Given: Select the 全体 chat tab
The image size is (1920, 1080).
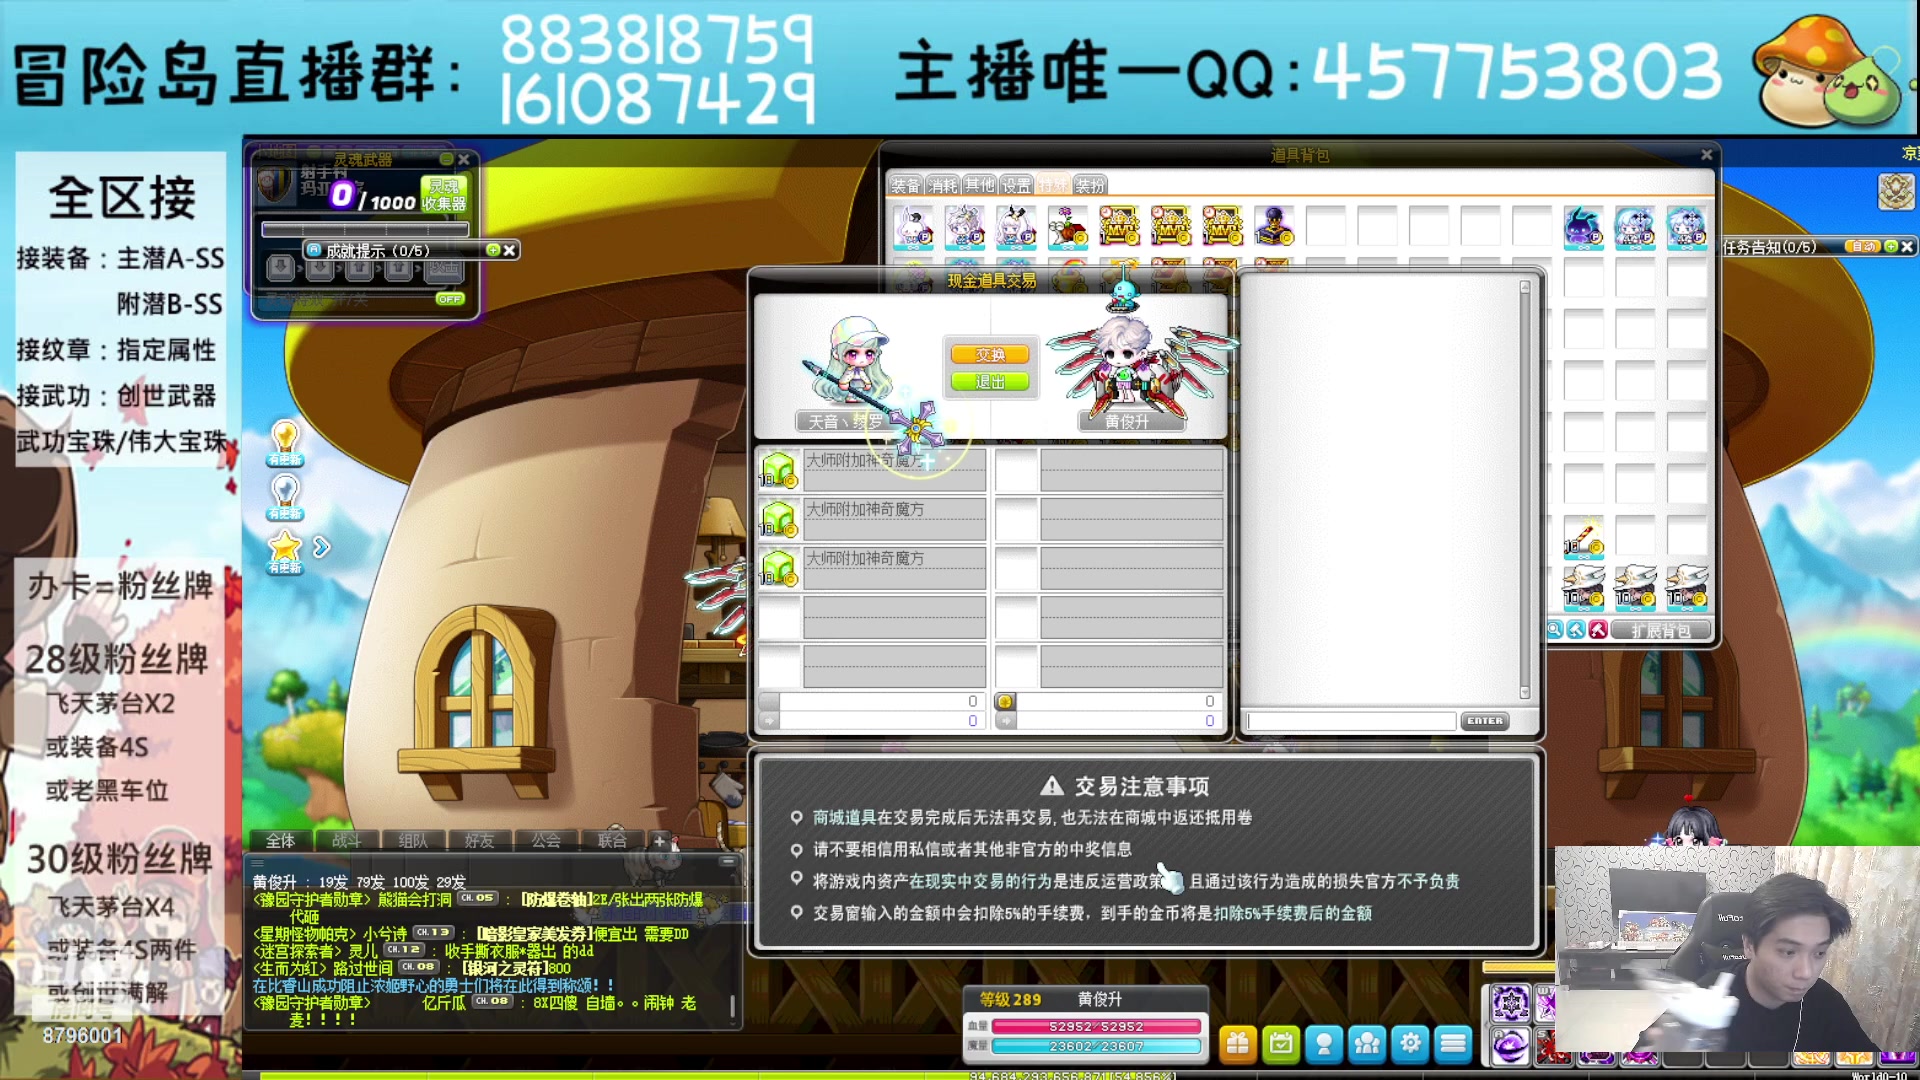Looking at the screenshot, I should 280,841.
